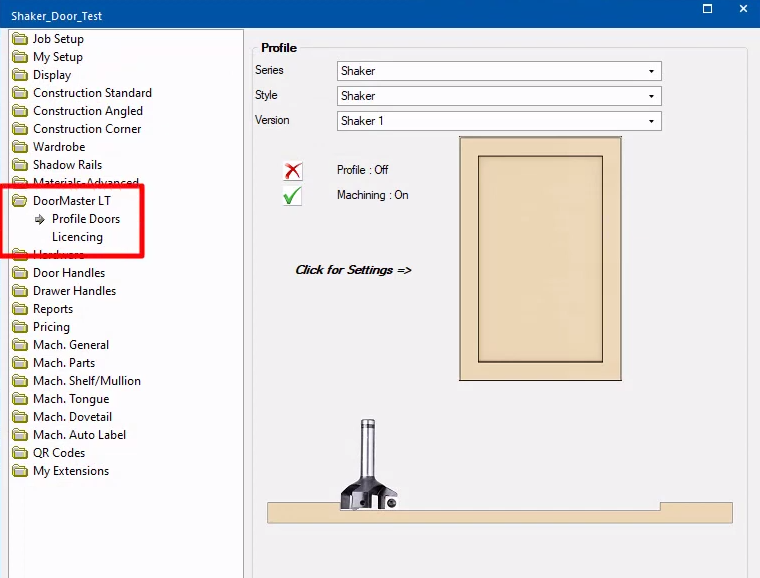Click the Wardrobe folder icon
Image resolution: width=760 pixels, height=578 pixels.
click(20, 146)
